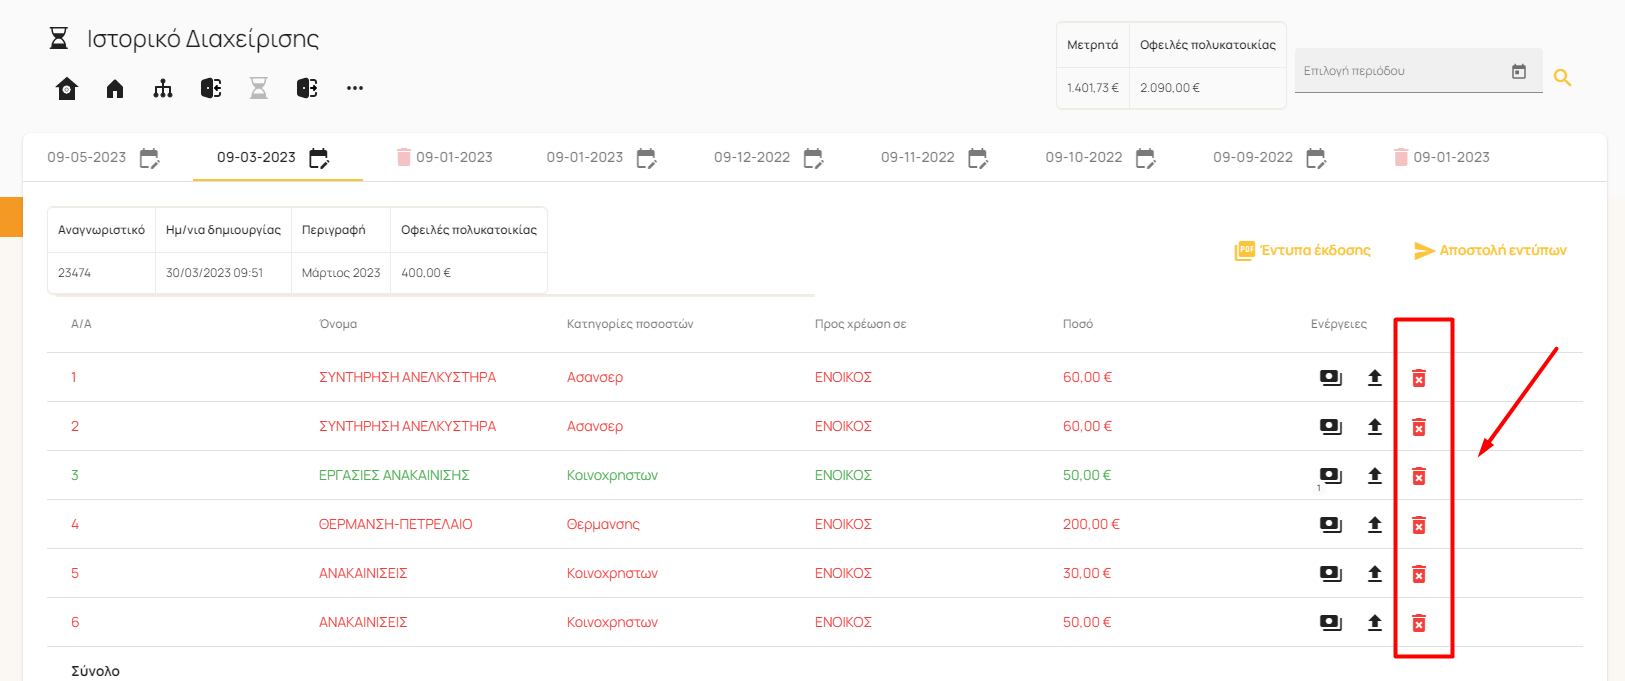This screenshot has height=681, width=1625.
Task: Click the three-dots more options icon
Action: [355, 89]
